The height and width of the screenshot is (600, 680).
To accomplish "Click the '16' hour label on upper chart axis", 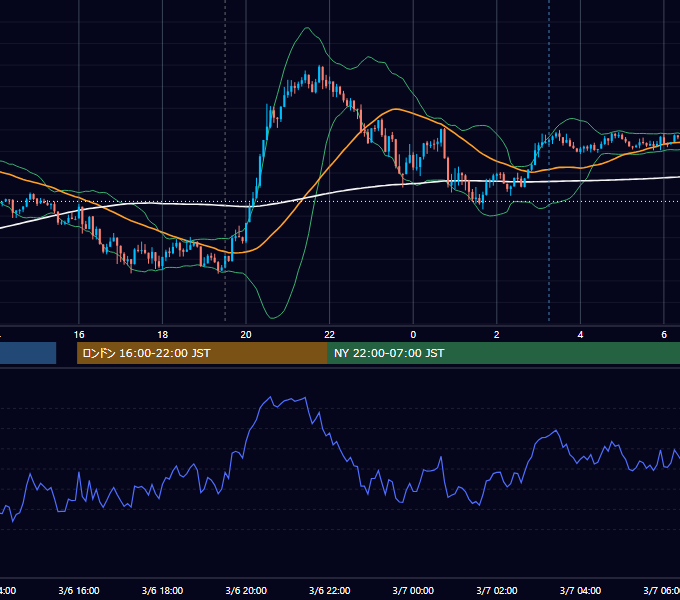I will coord(79,335).
